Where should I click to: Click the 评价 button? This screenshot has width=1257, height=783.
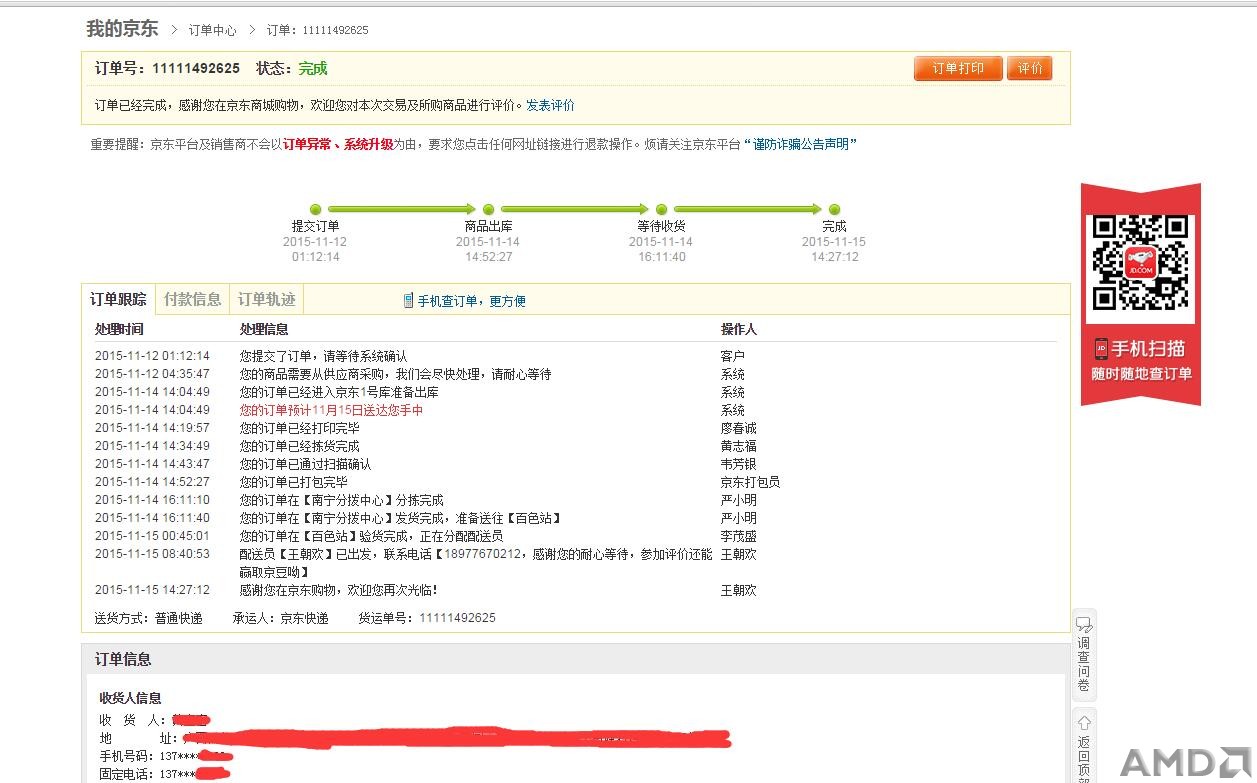click(1029, 68)
